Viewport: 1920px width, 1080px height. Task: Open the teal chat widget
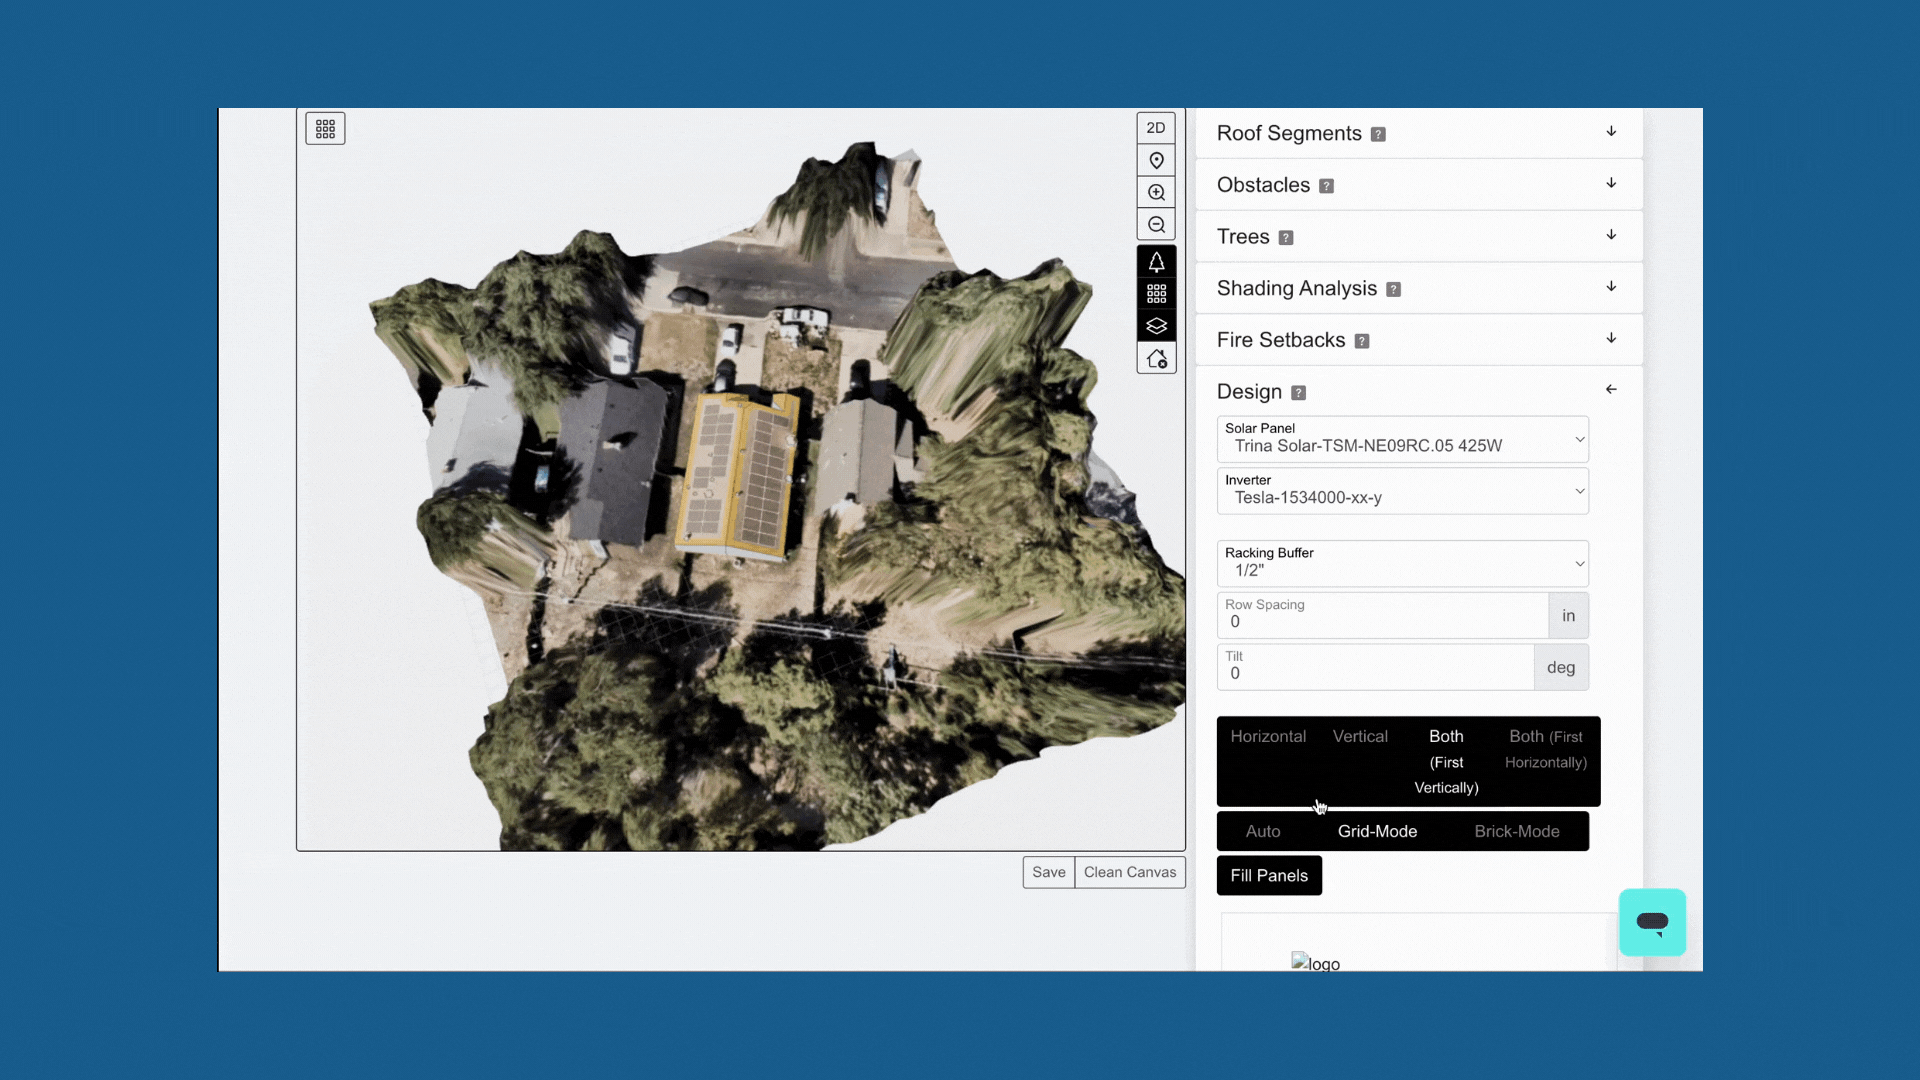1652,922
